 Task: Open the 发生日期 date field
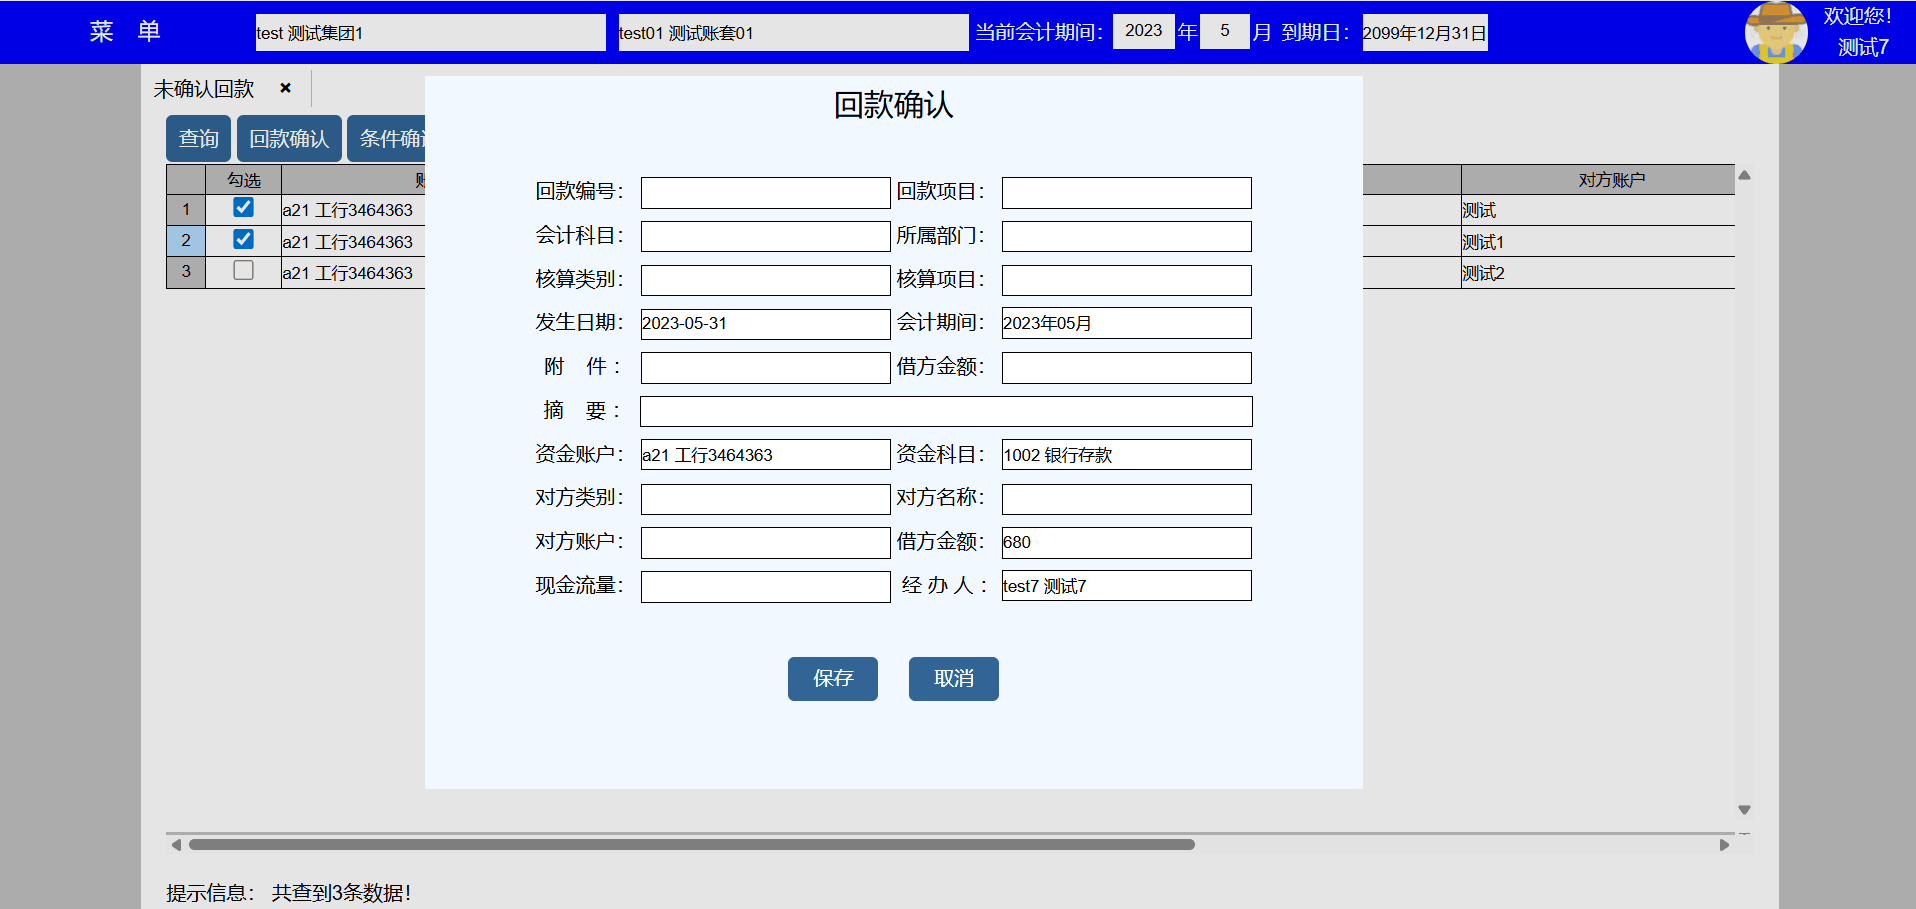click(765, 324)
